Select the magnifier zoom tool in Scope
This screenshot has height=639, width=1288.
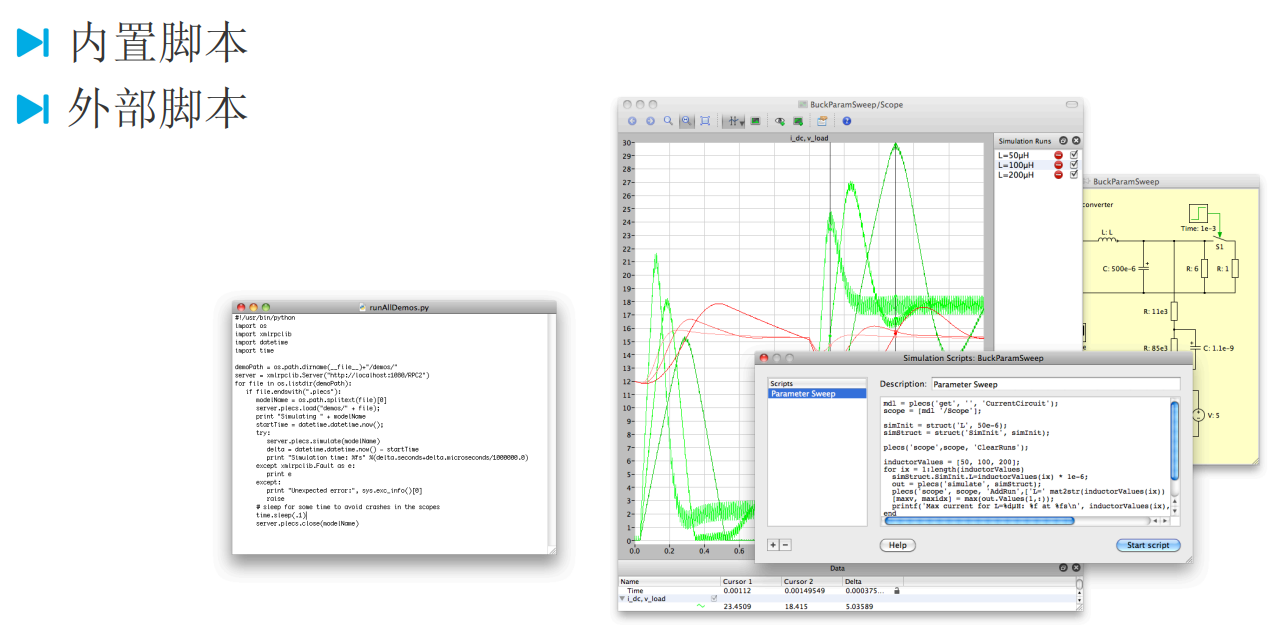pyautogui.click(x=668, y=121)
